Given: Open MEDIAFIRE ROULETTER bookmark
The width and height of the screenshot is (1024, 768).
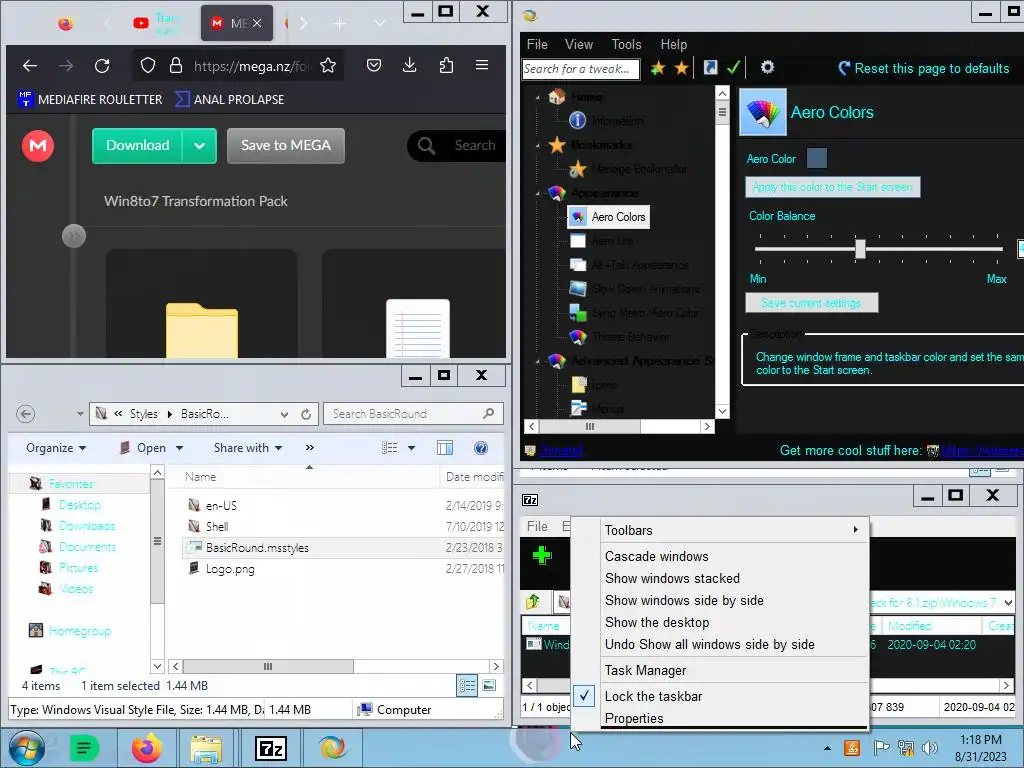Looking at the screenshot, I should click(x=90, y=99).
